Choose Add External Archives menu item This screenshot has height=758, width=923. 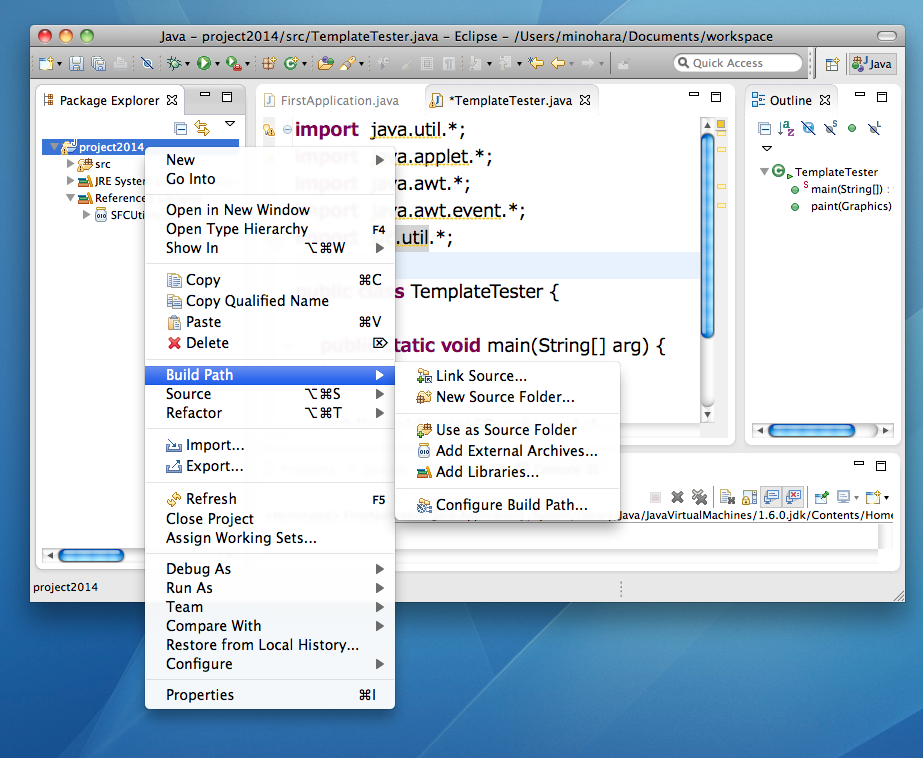click(516, 451)
